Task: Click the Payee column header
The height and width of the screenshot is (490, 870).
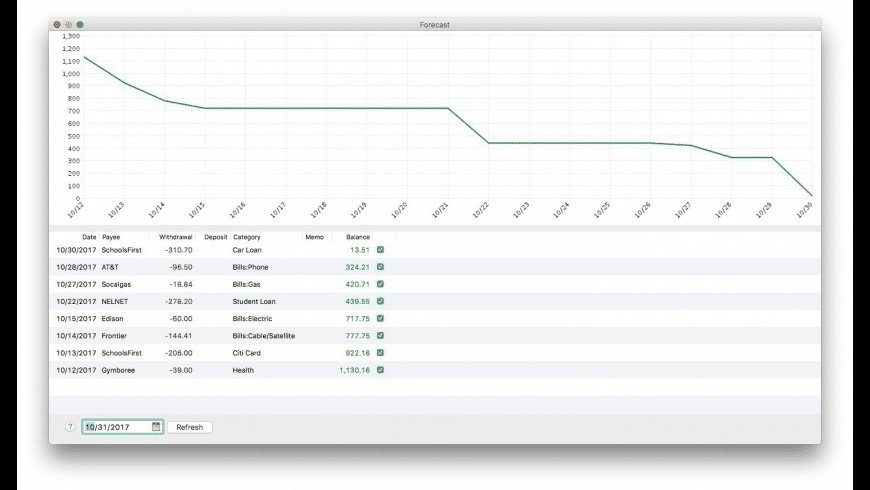Action: [x=112, y=237]
